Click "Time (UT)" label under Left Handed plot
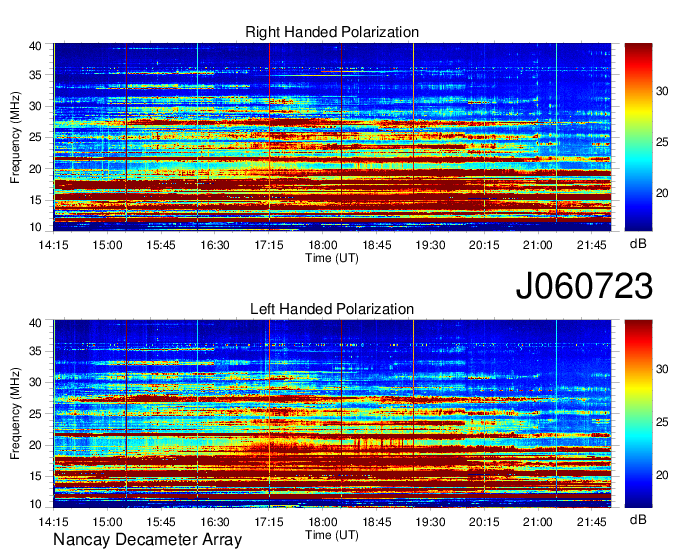 point(332,535)
